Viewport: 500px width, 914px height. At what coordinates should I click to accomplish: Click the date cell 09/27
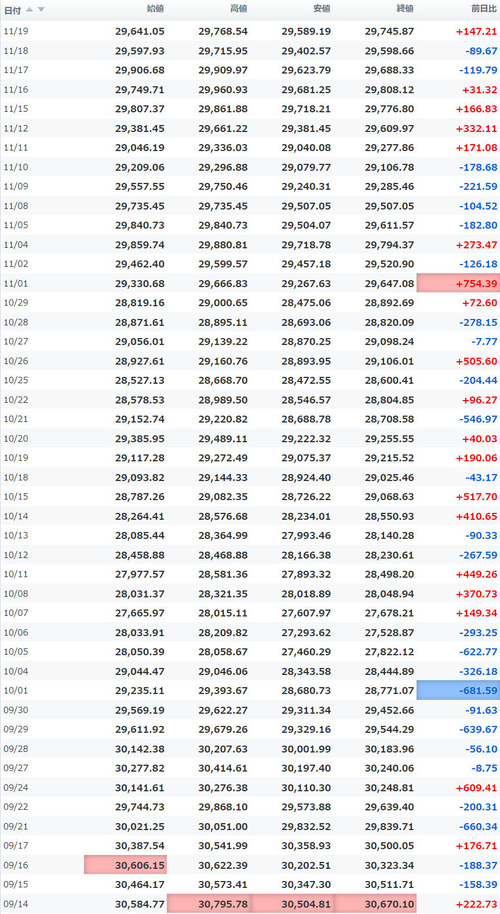tap(16, 768)
